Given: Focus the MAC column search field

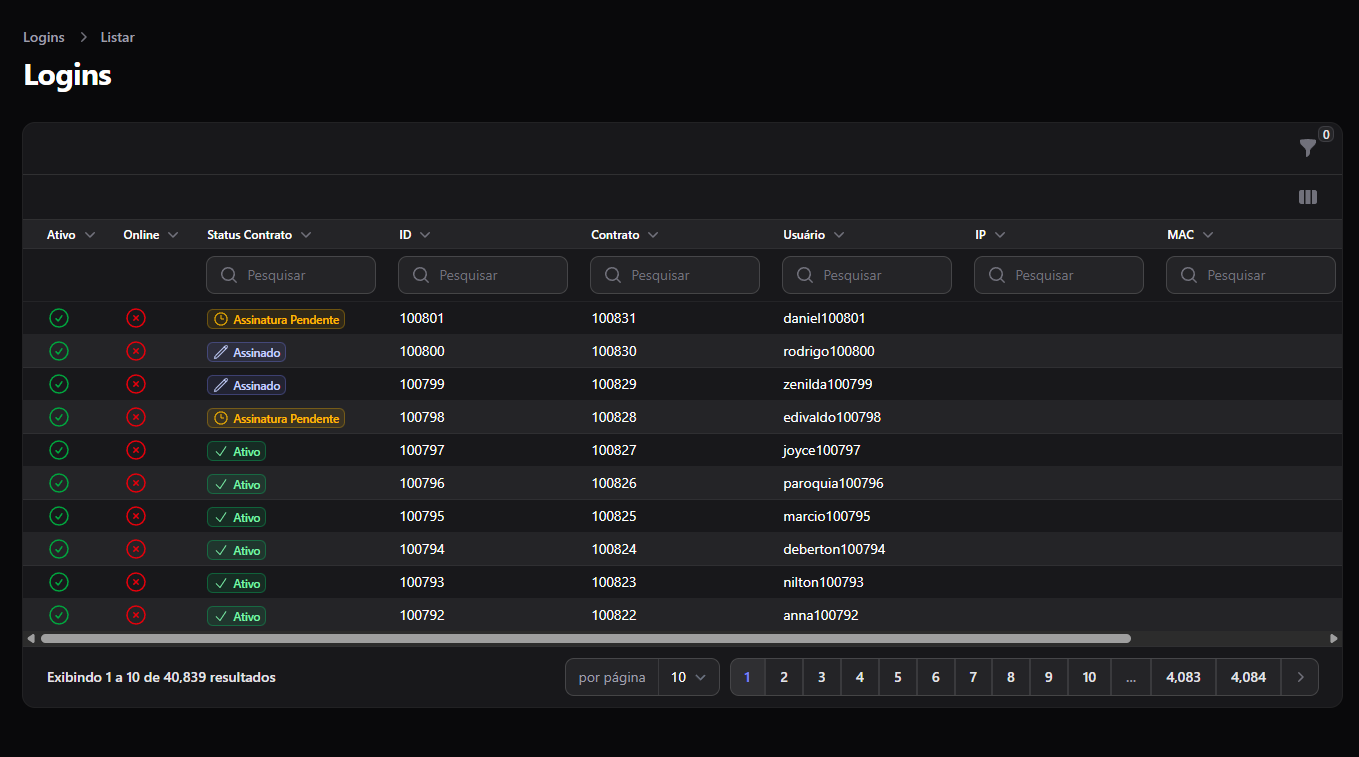Looking at the screenshot, I should click(1251, 275).
